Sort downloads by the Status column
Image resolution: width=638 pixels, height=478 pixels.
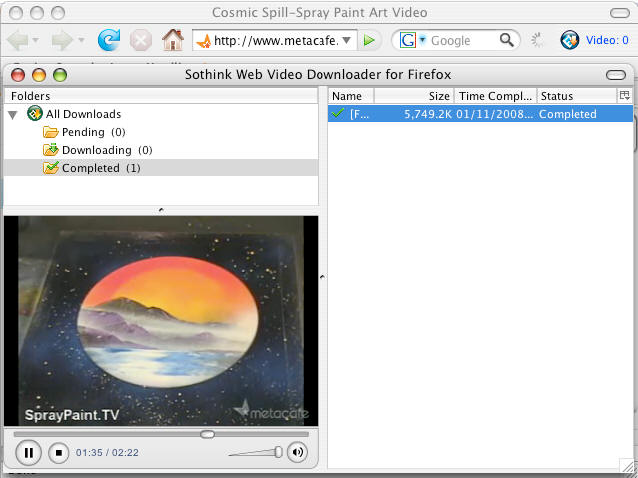point(577,96)
